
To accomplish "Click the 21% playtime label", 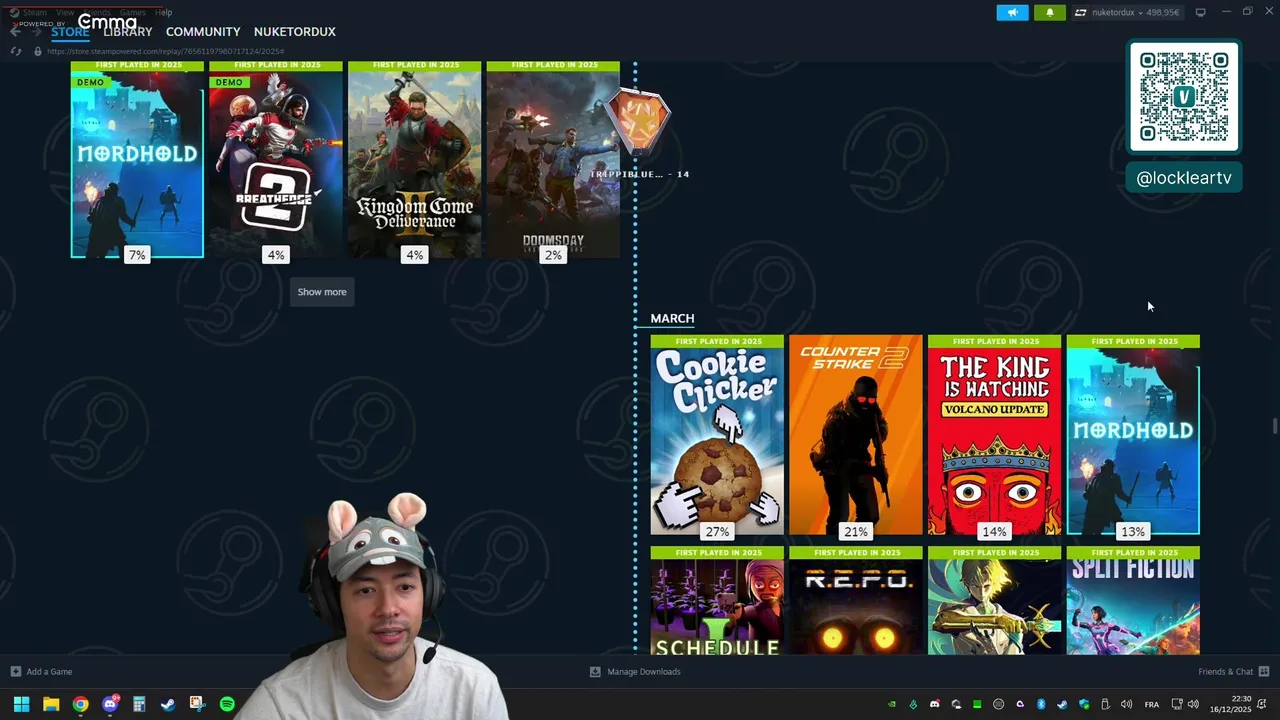I will pos(856,531).
